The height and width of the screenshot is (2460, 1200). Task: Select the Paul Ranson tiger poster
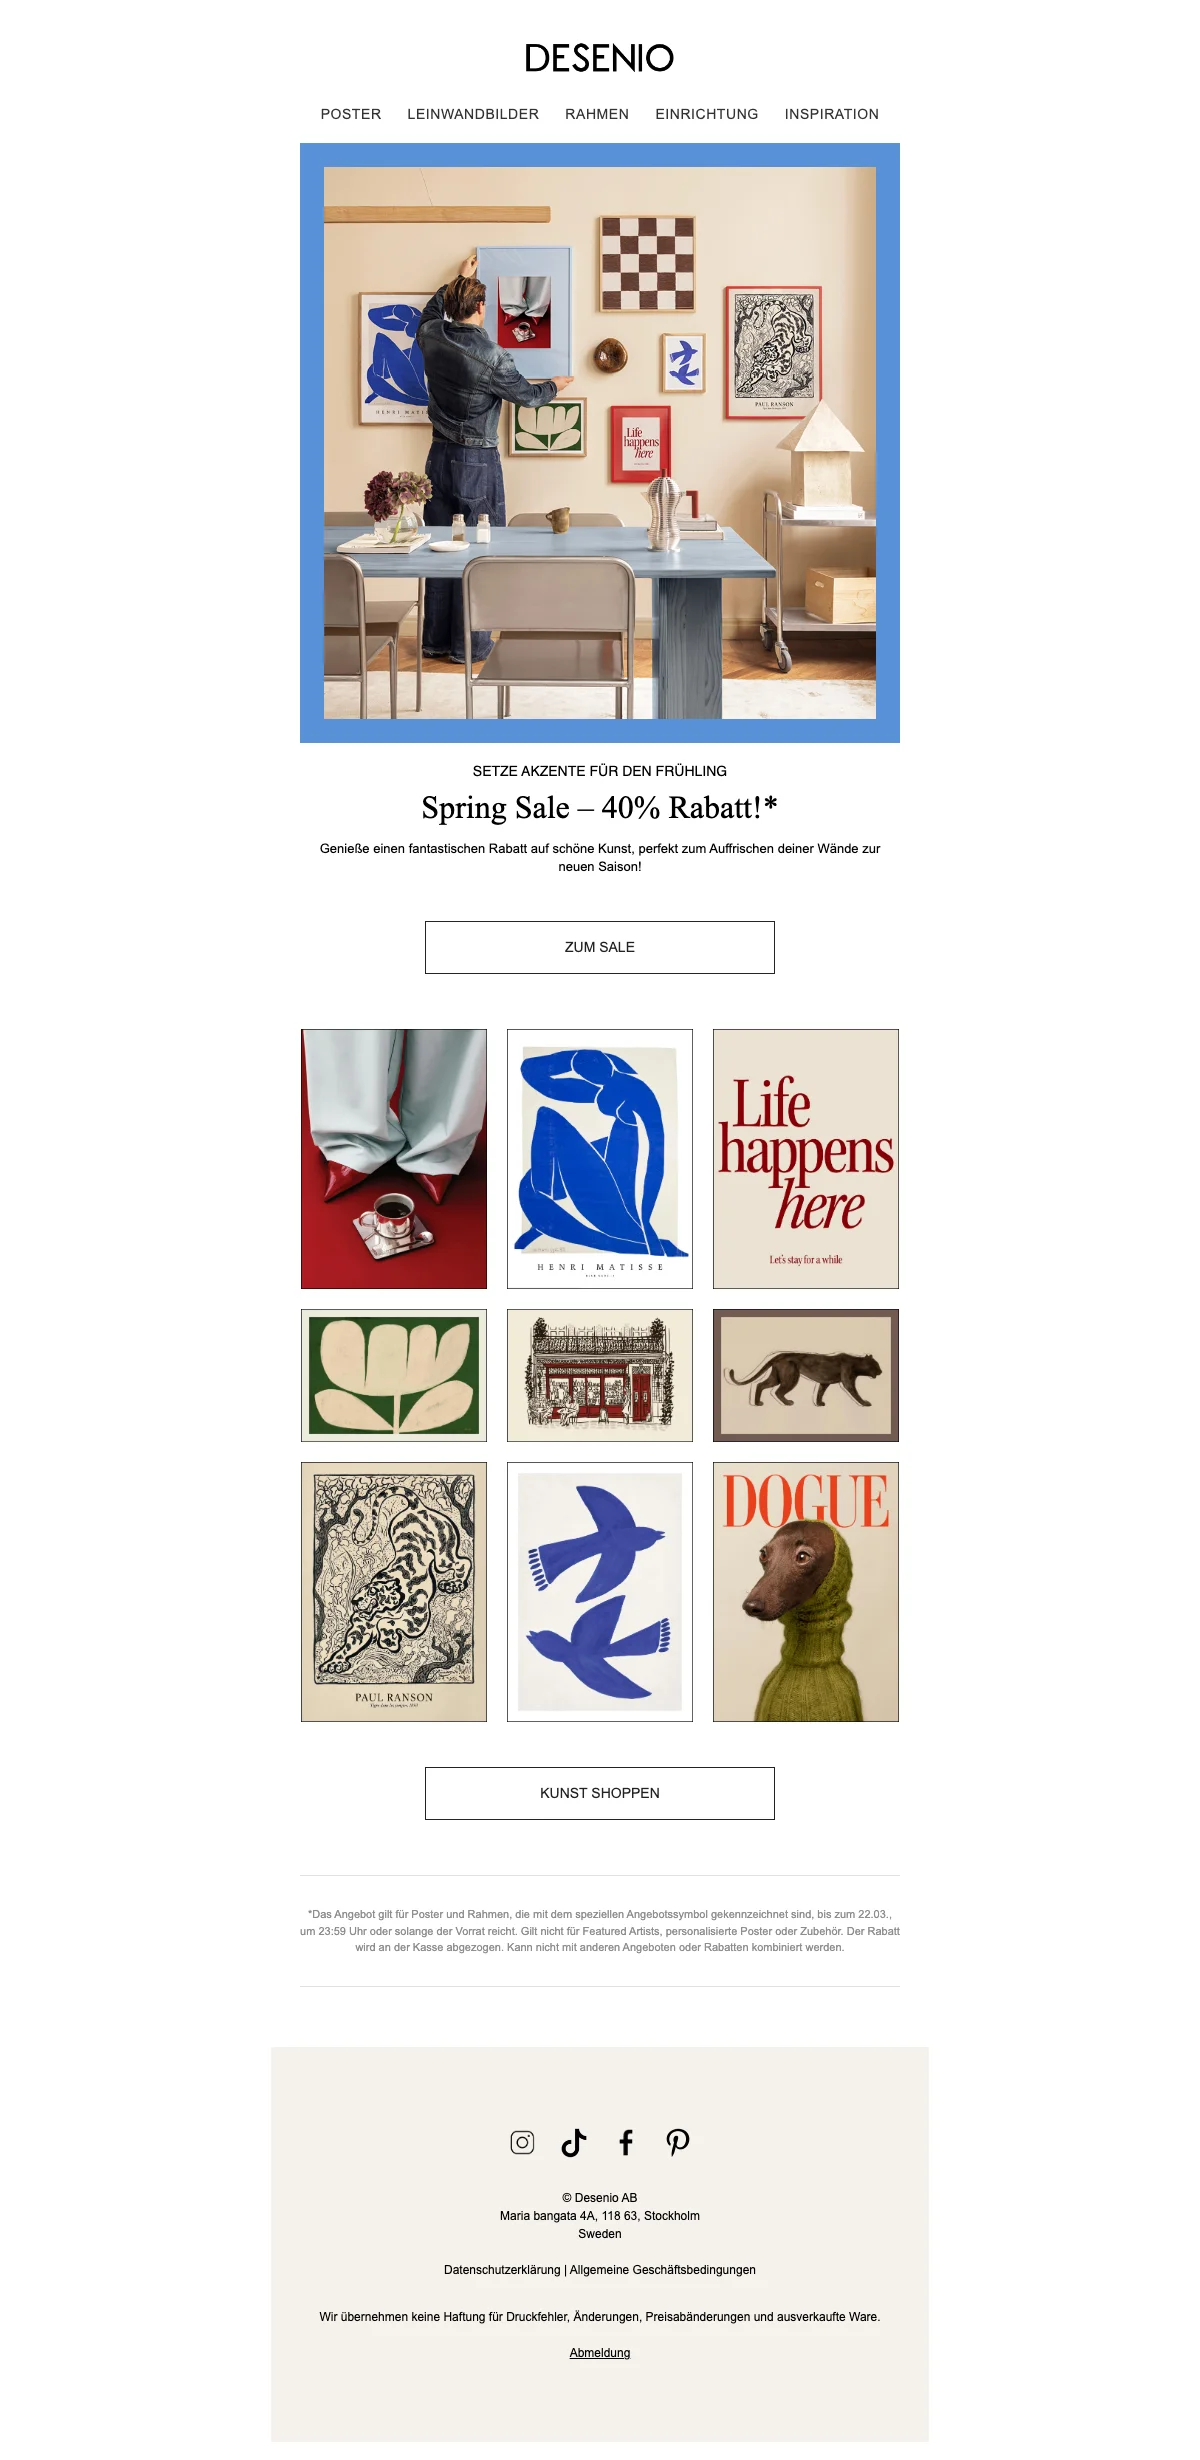pos(394,1592)
